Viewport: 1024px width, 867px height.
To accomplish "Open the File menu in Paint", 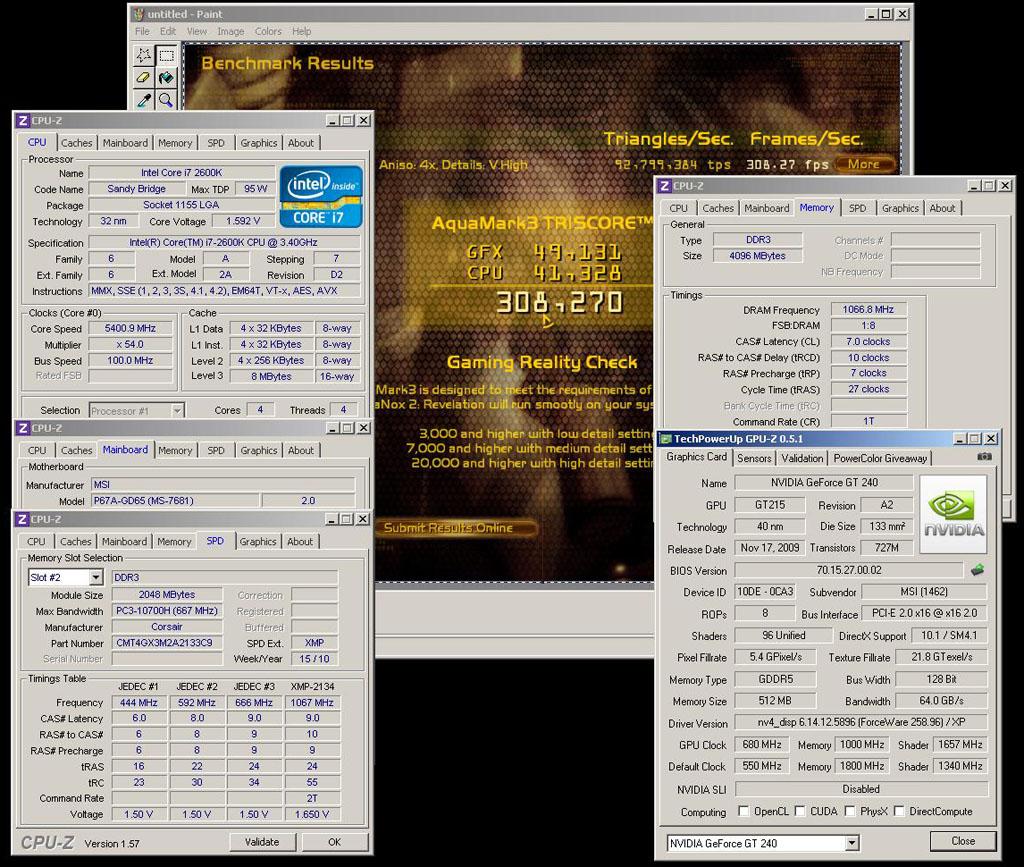I will pyautogui.click(x=142, y=31).
